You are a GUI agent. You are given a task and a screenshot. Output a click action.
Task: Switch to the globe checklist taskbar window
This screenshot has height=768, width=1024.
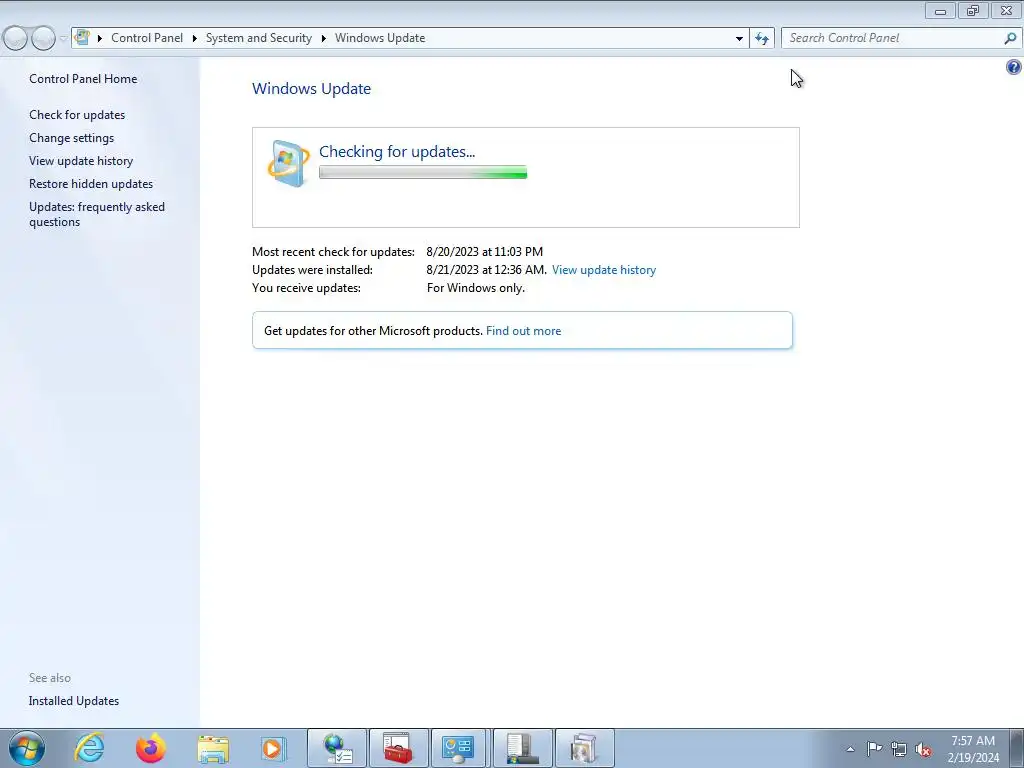click(337, 748)
